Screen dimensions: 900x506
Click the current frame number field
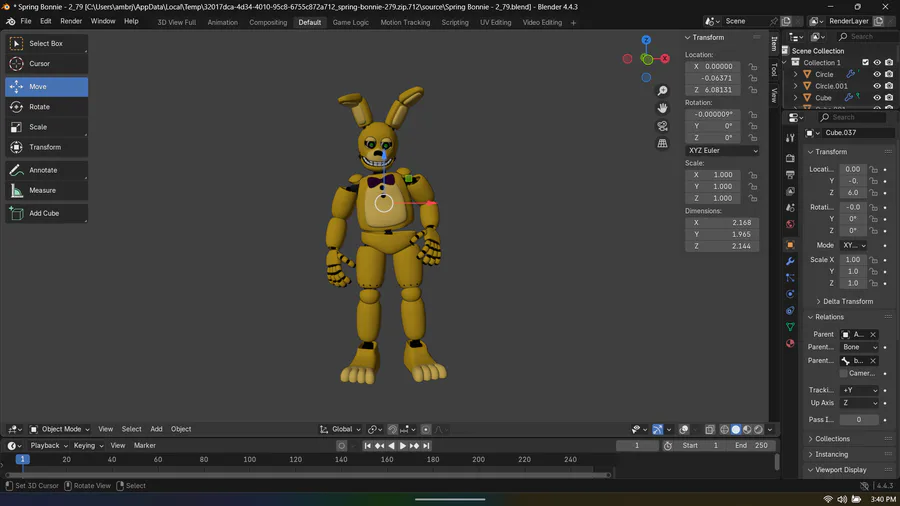tap(637, 446)
